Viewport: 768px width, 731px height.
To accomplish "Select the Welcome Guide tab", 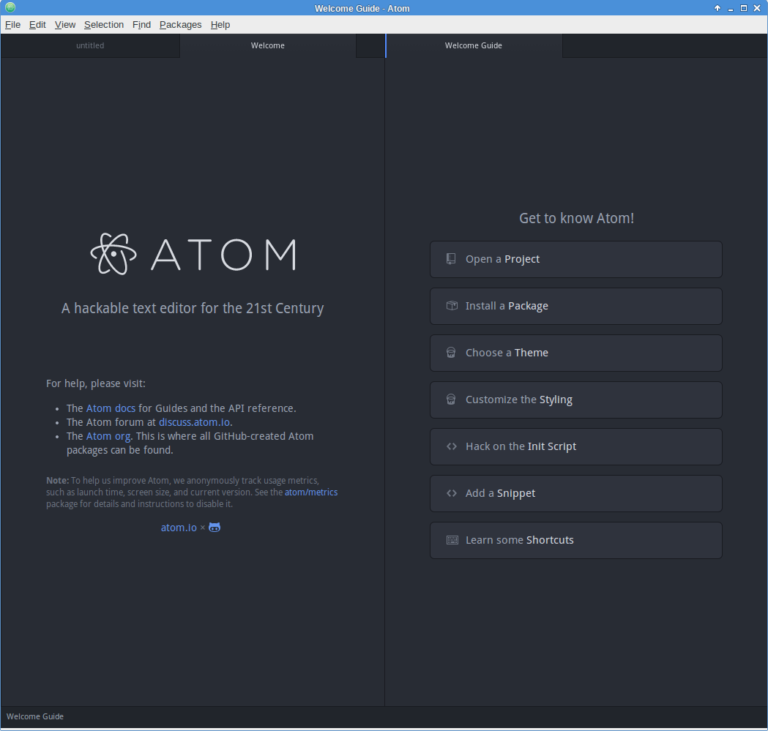I will (x=474, y=46).
